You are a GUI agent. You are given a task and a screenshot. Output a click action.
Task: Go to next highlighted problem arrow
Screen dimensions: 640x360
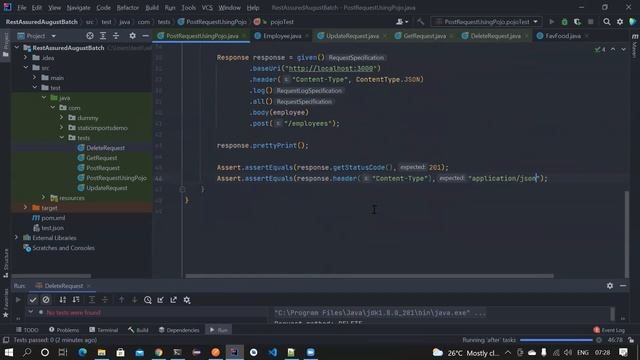[x=623, y=49]
